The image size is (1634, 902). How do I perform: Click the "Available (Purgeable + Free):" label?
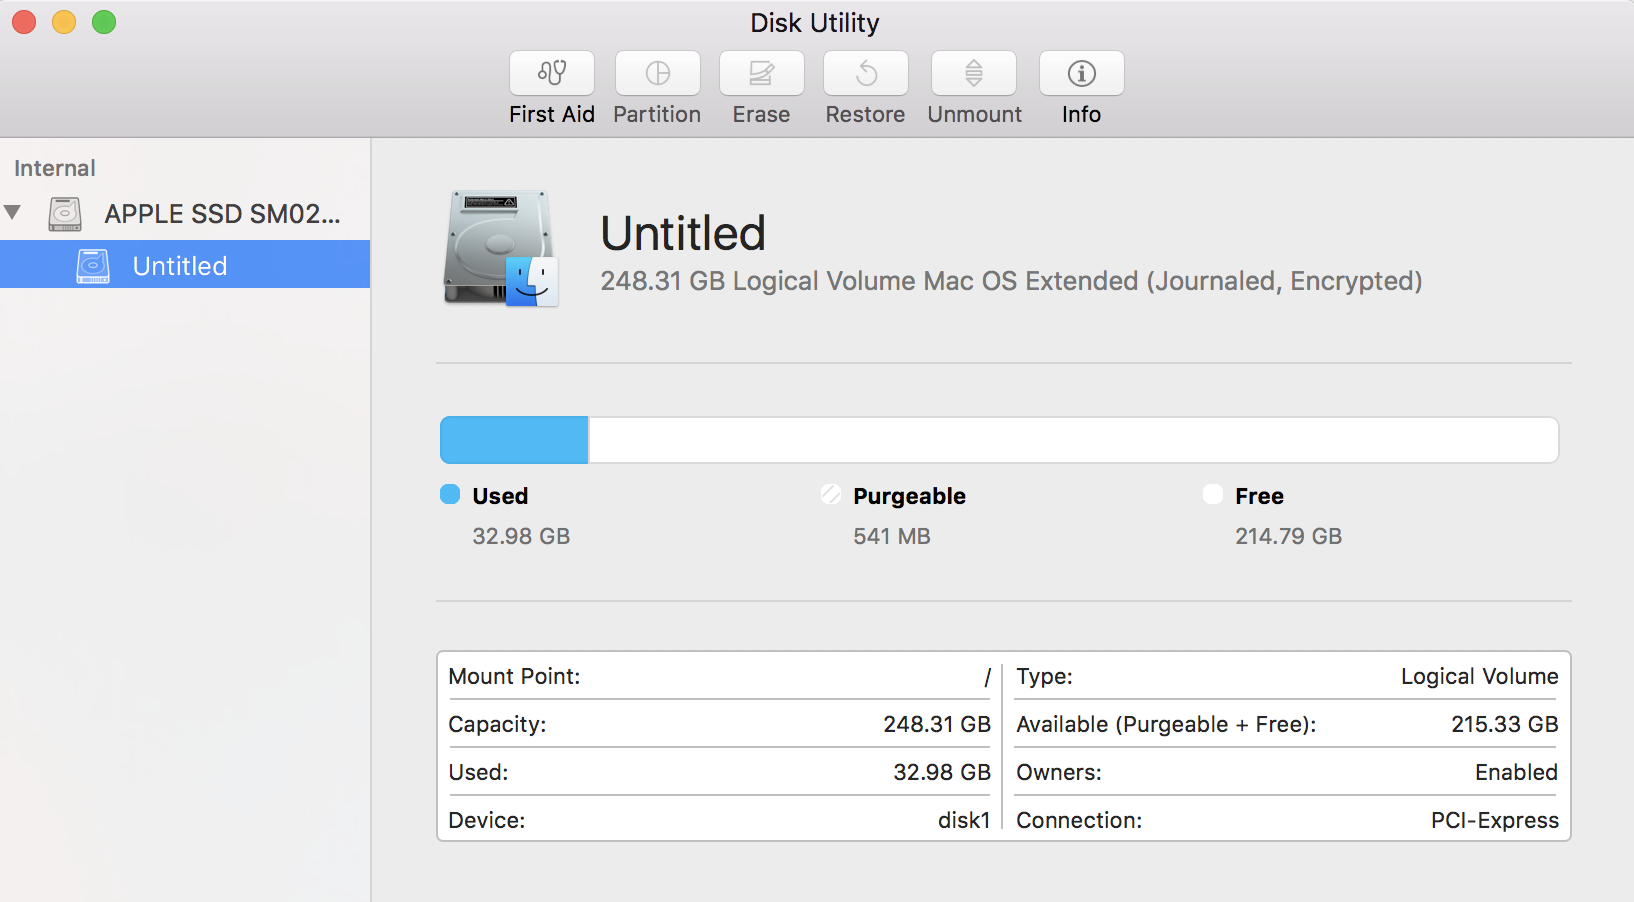1166,724
